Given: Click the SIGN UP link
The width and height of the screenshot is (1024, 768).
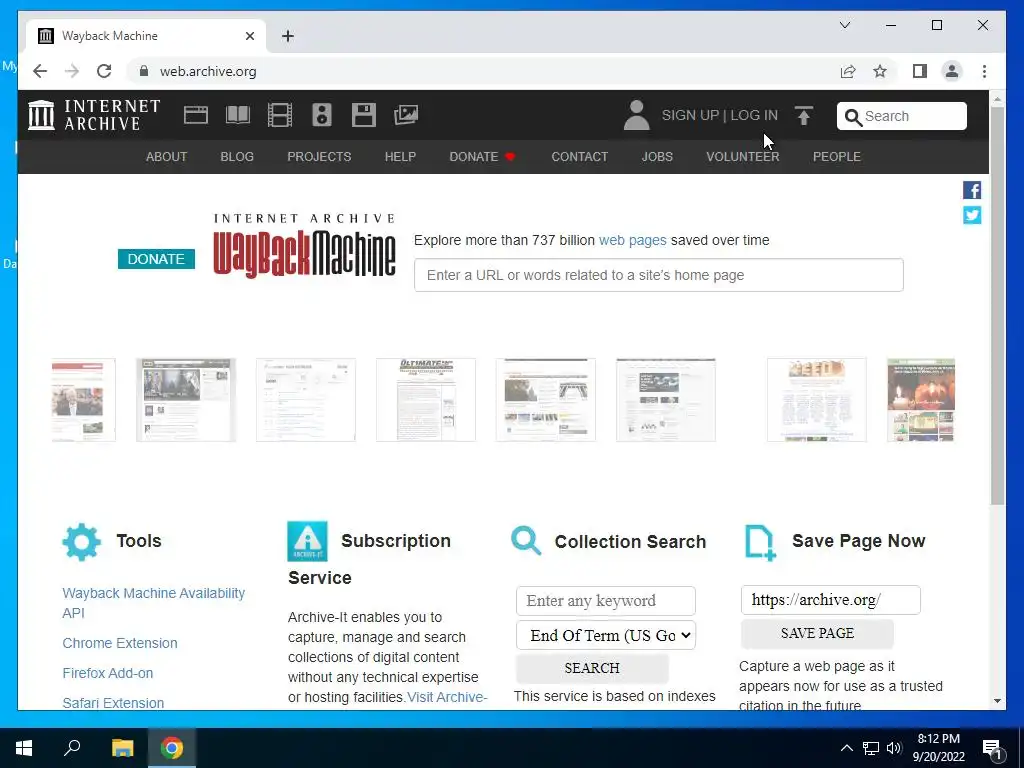Looking at the screenshot, I should pyautogui.click(x=690, y=115).
